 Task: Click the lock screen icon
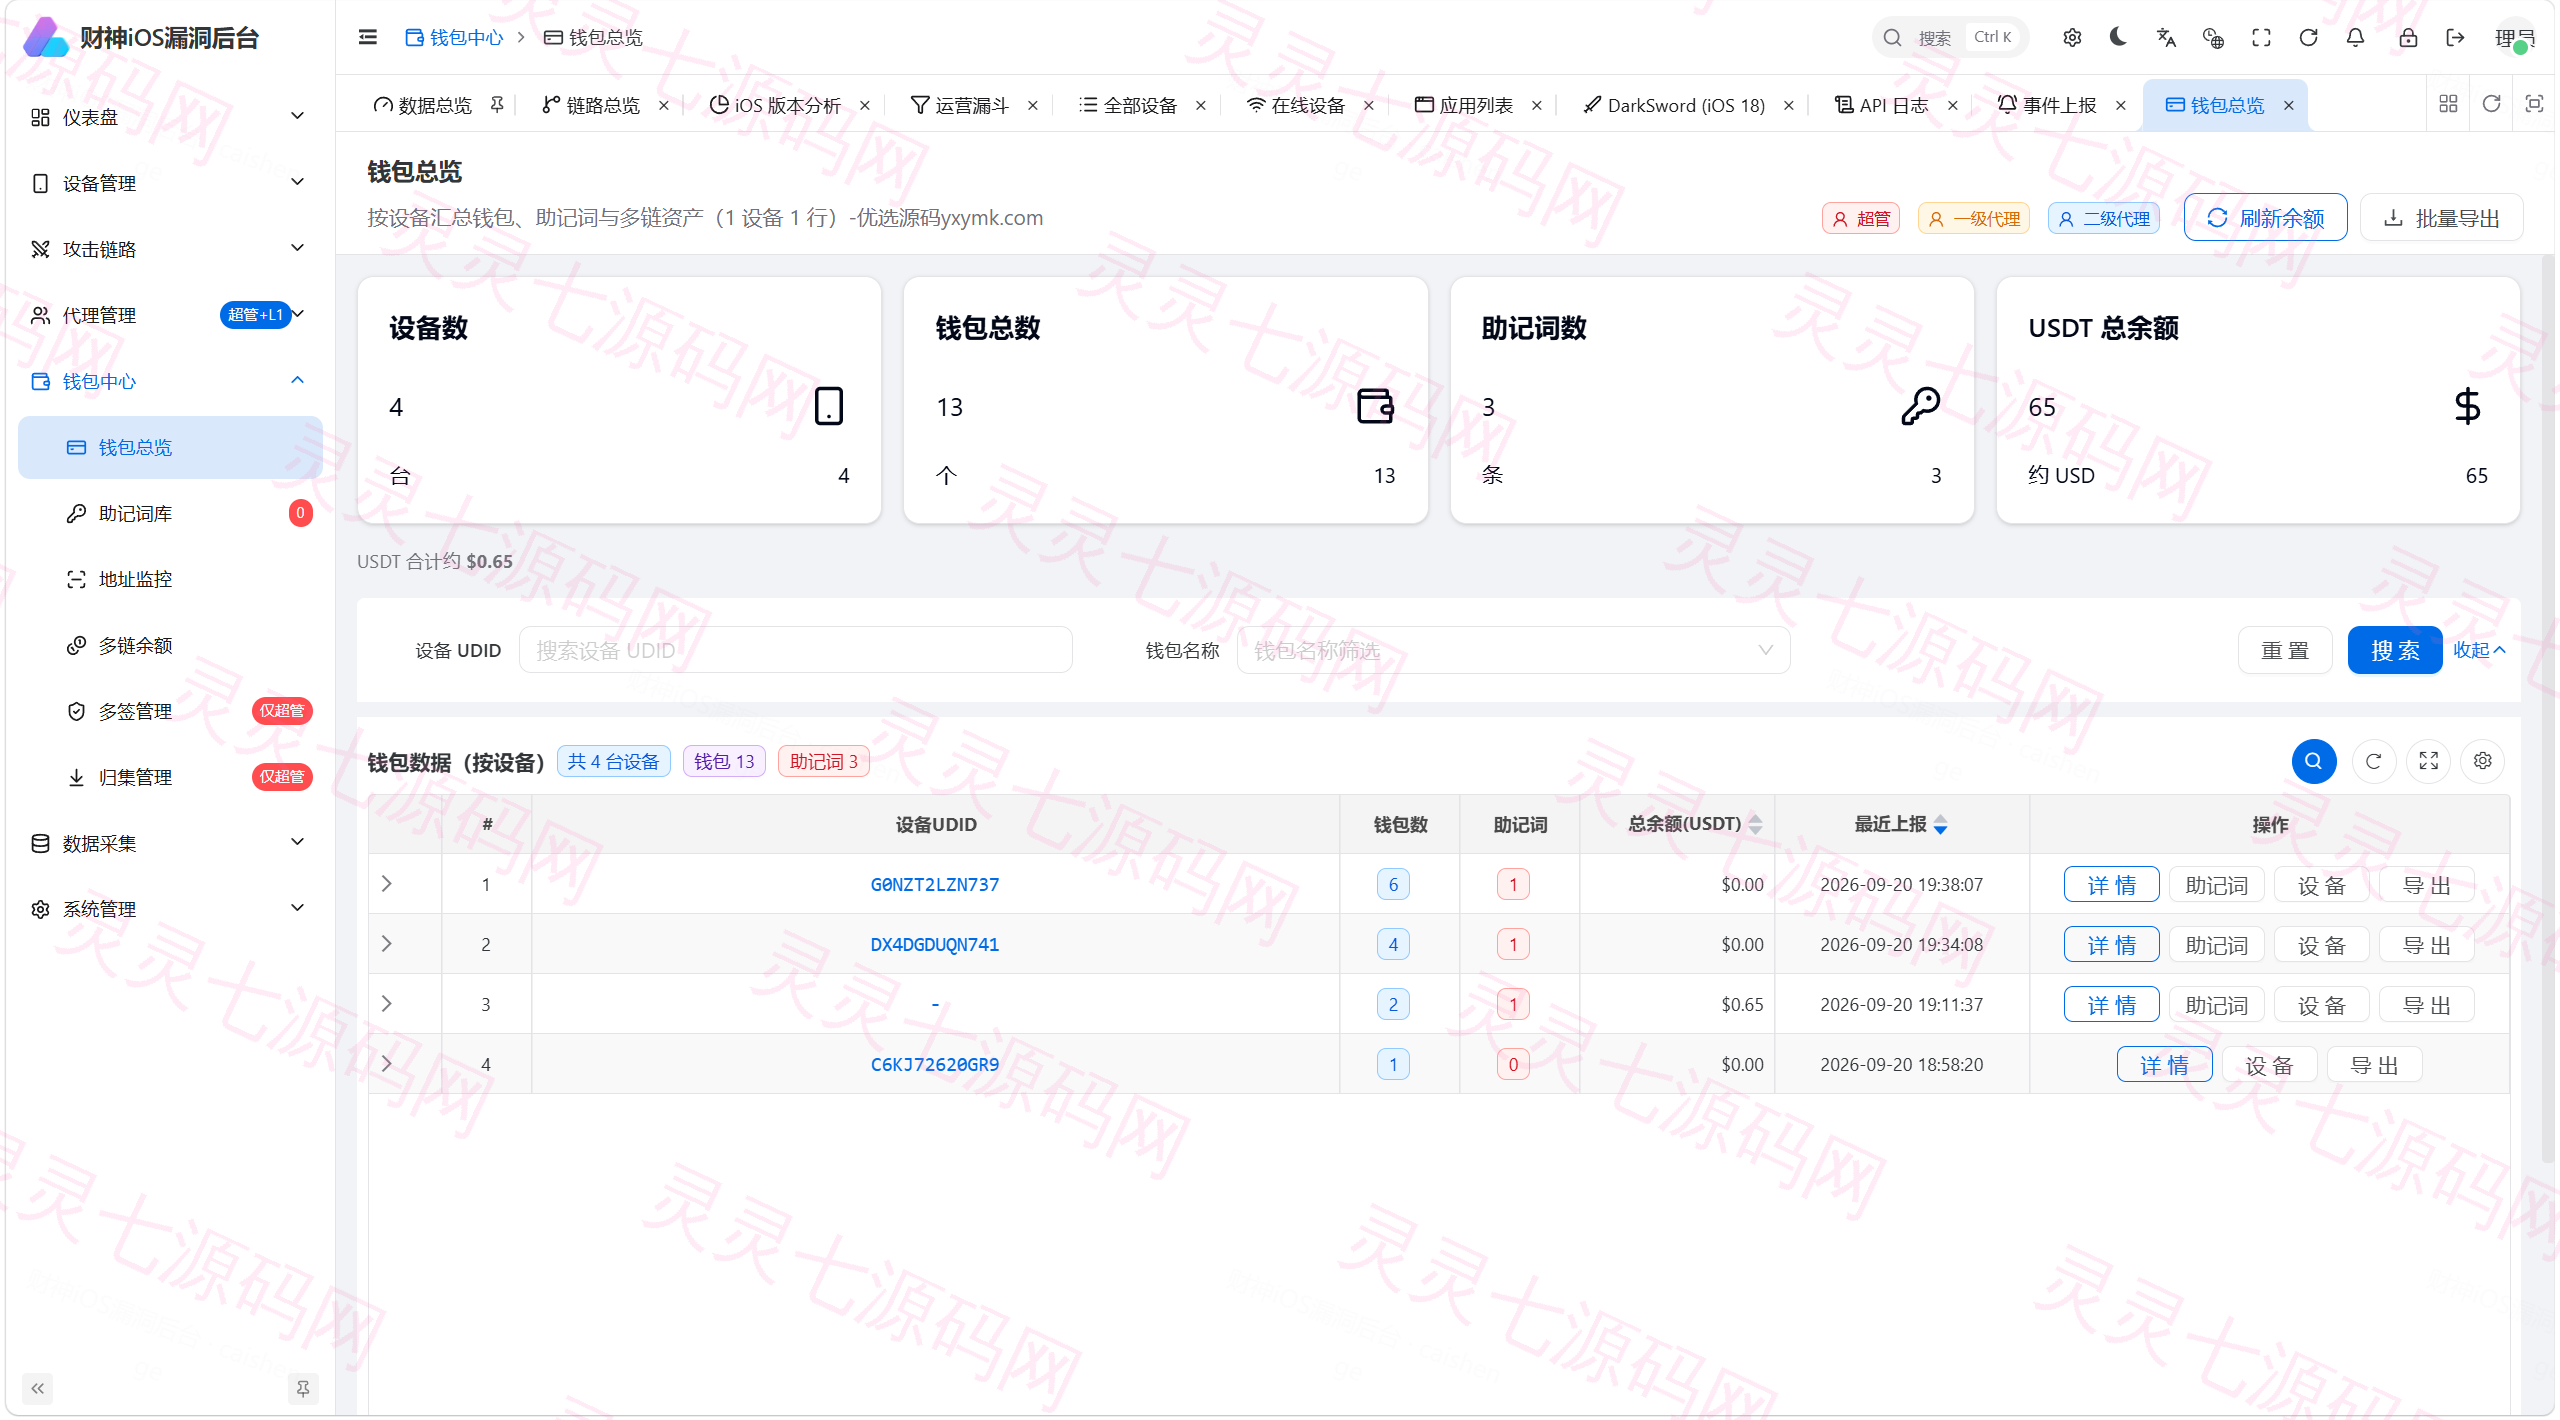[x=2408, y=37]
